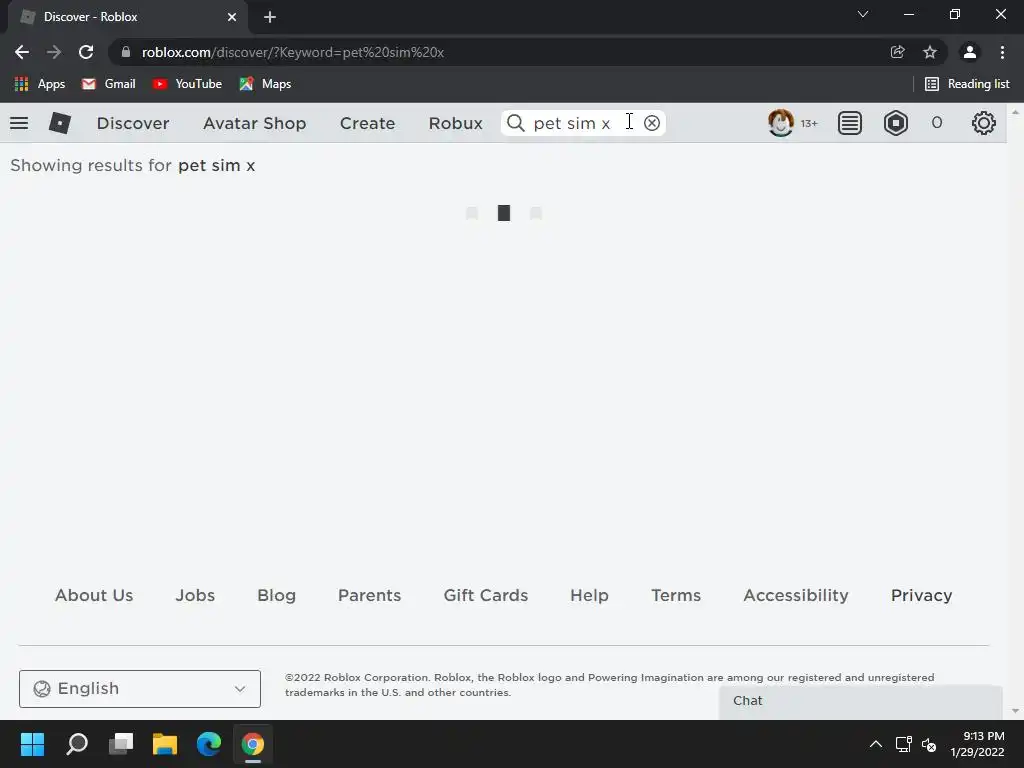Share this page from address bar
The image size is (1024, 768).
point(897,52)
